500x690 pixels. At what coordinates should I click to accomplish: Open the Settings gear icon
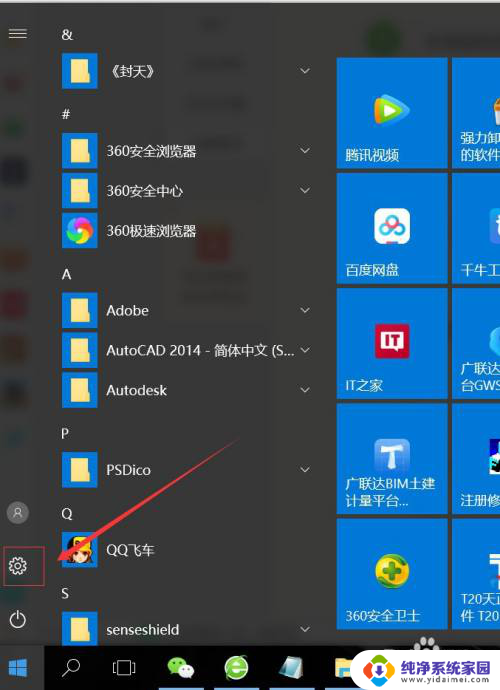pyautogui.click(x=18, y=565)
